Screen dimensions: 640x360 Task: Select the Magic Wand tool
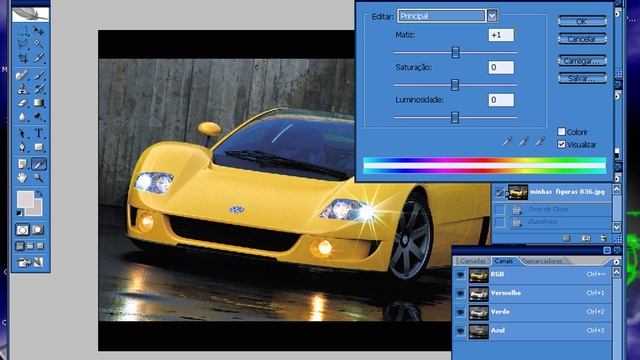pos(39,44)
